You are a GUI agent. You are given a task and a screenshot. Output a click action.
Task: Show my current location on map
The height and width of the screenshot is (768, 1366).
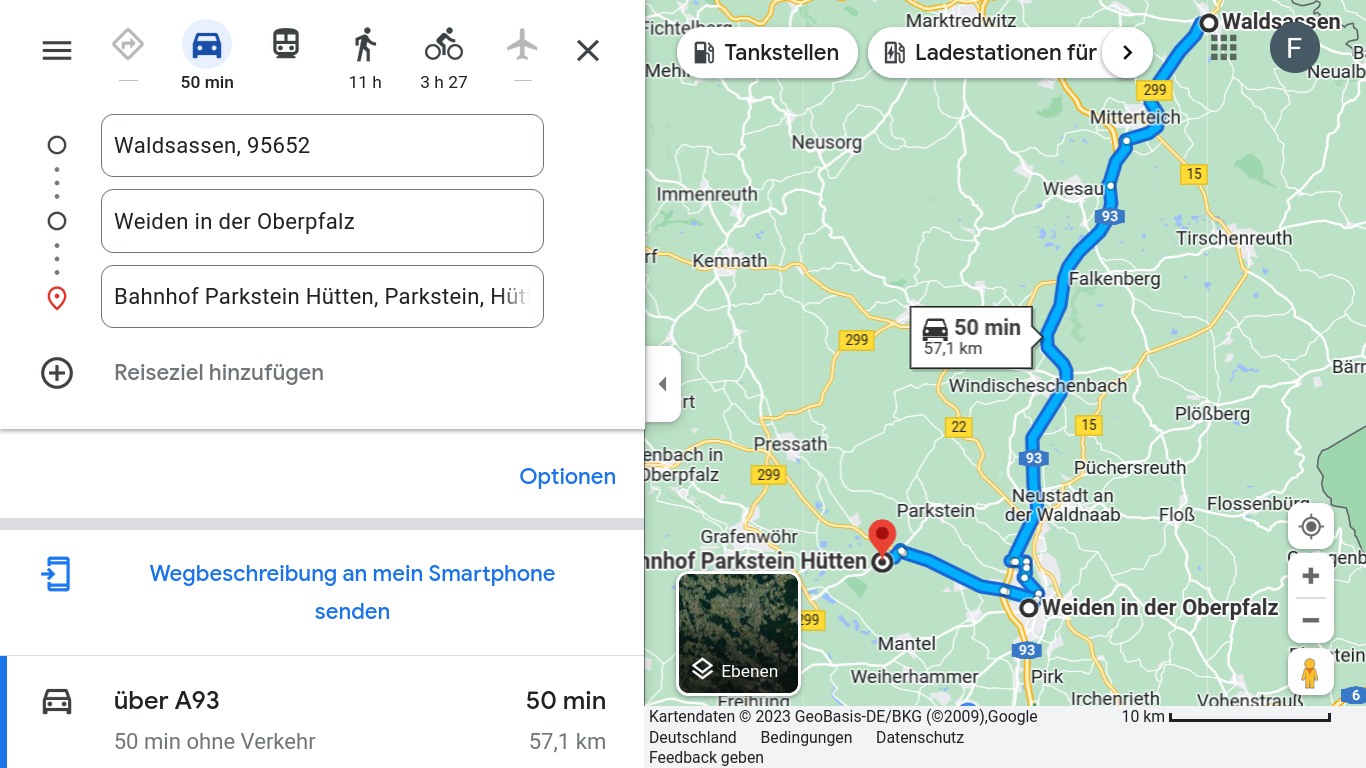point(1311,527)
